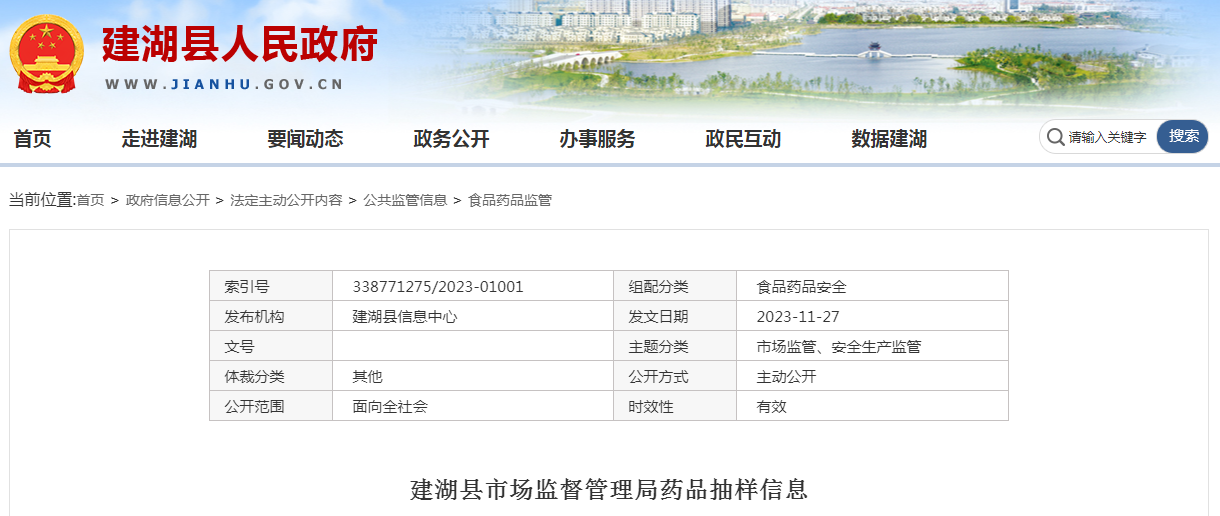The width and height of the screenshot is (1220, 516).
Task: Click the 体裁分类 label cell
Action: 271,376
